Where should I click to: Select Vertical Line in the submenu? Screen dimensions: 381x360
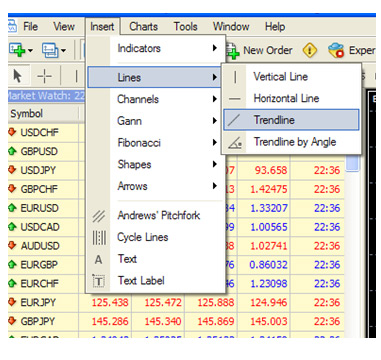291,77
